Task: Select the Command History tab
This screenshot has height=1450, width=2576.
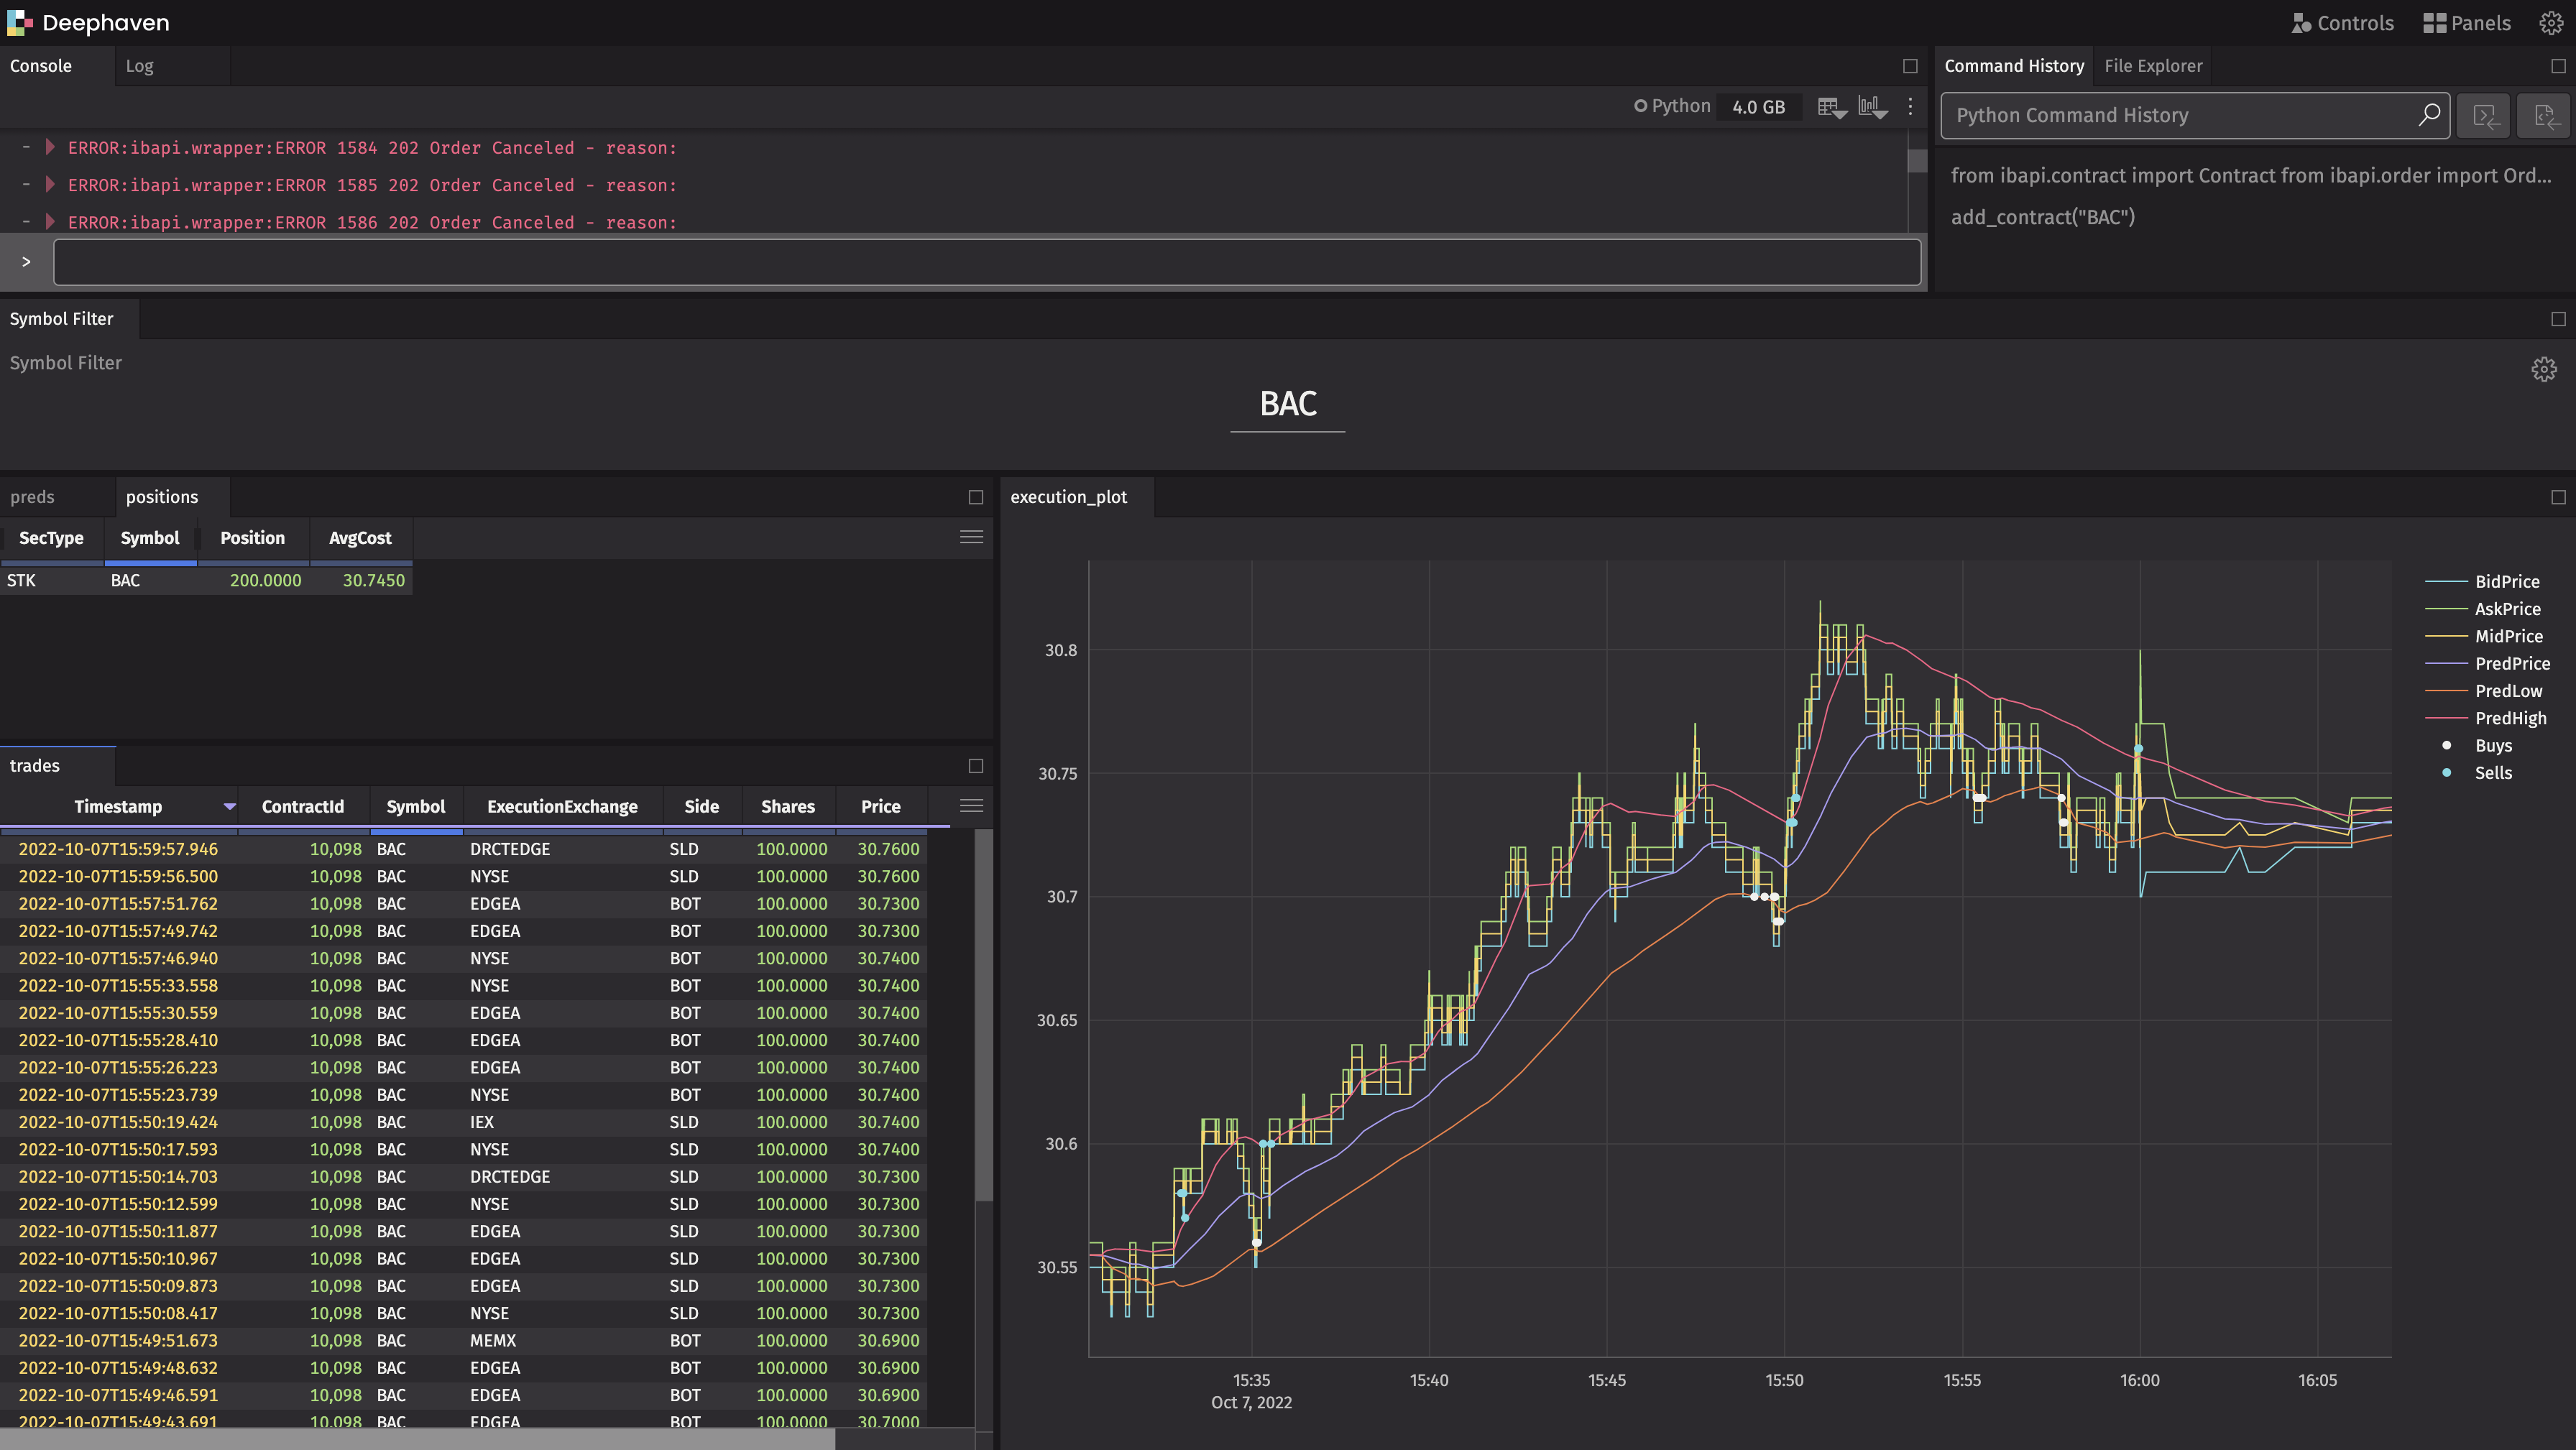Action: pyautogui.click(x=2014, y=66)
